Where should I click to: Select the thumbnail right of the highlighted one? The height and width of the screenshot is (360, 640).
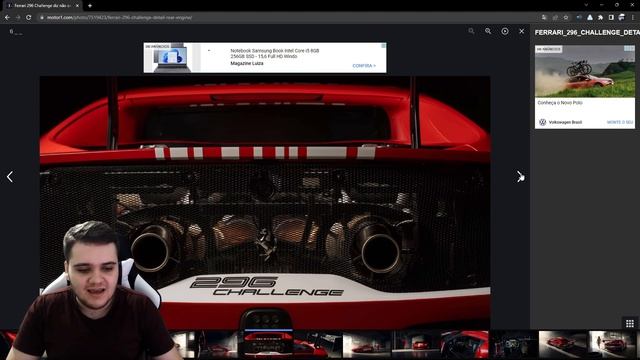[x=318, y=345]
